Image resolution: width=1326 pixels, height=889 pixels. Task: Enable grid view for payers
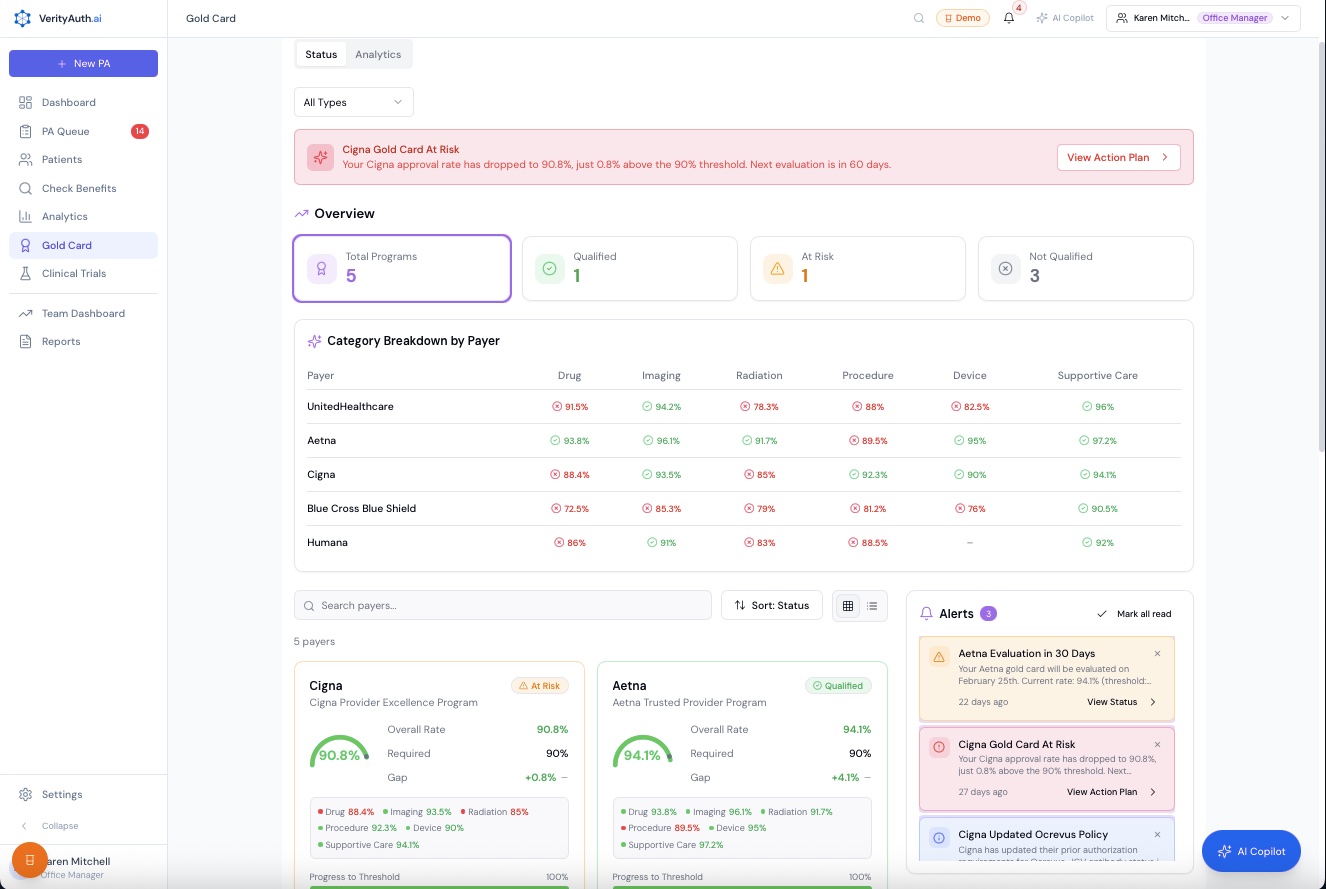pyautogui.click(x=847, y=605)
